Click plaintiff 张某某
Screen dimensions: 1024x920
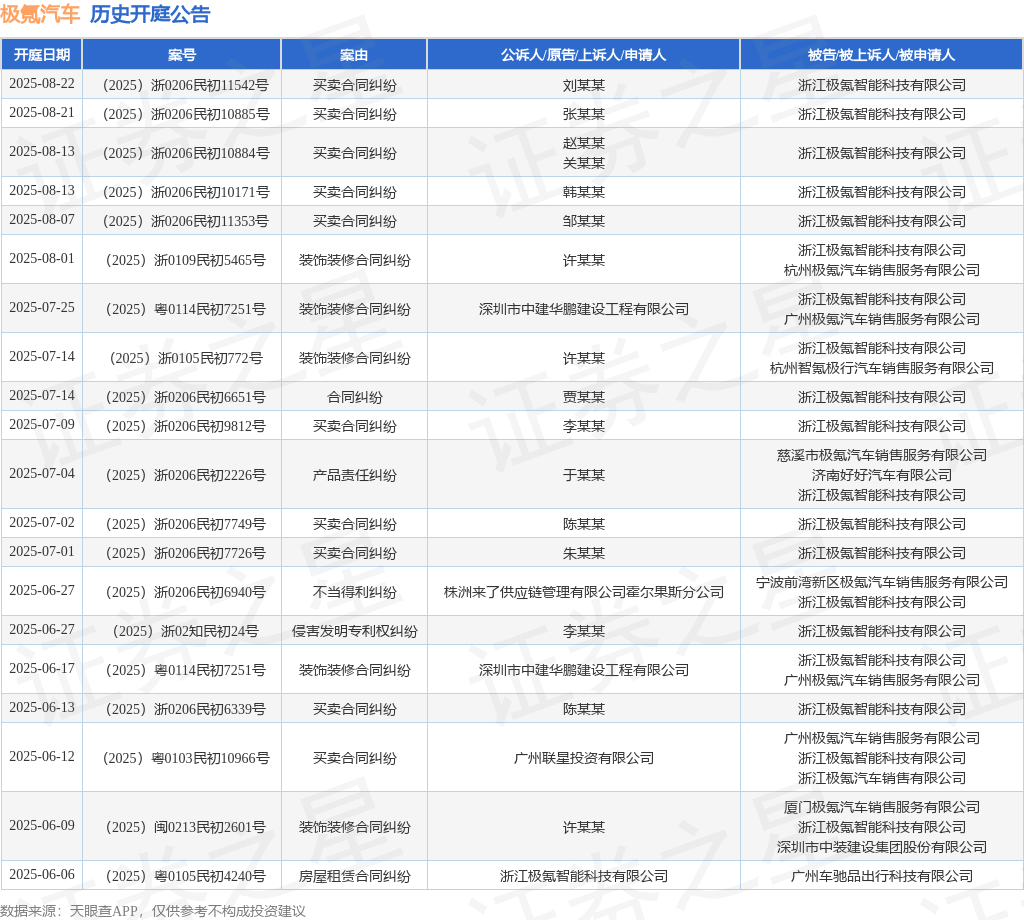tap(584, 114)
